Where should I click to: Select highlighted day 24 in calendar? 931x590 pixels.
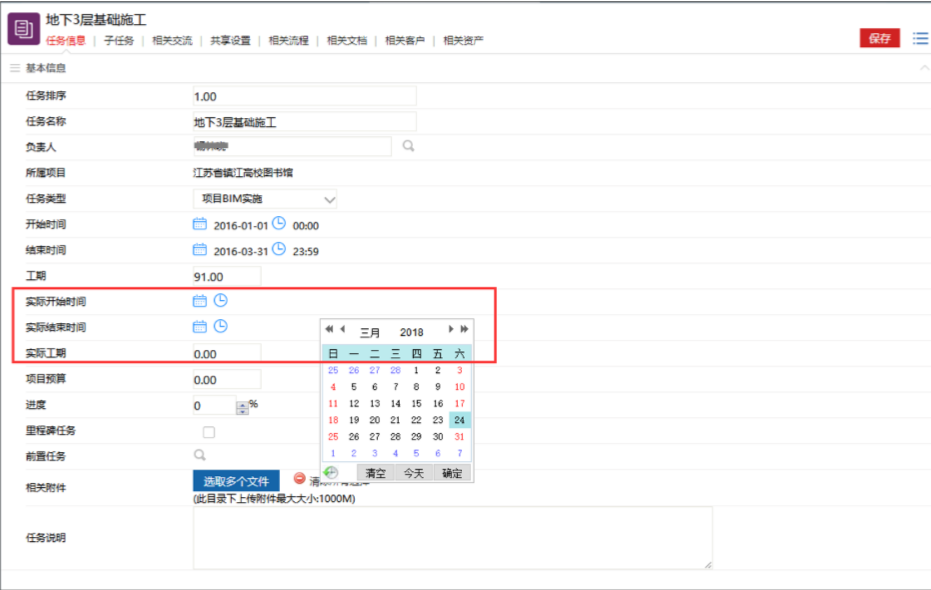[460, 420]
